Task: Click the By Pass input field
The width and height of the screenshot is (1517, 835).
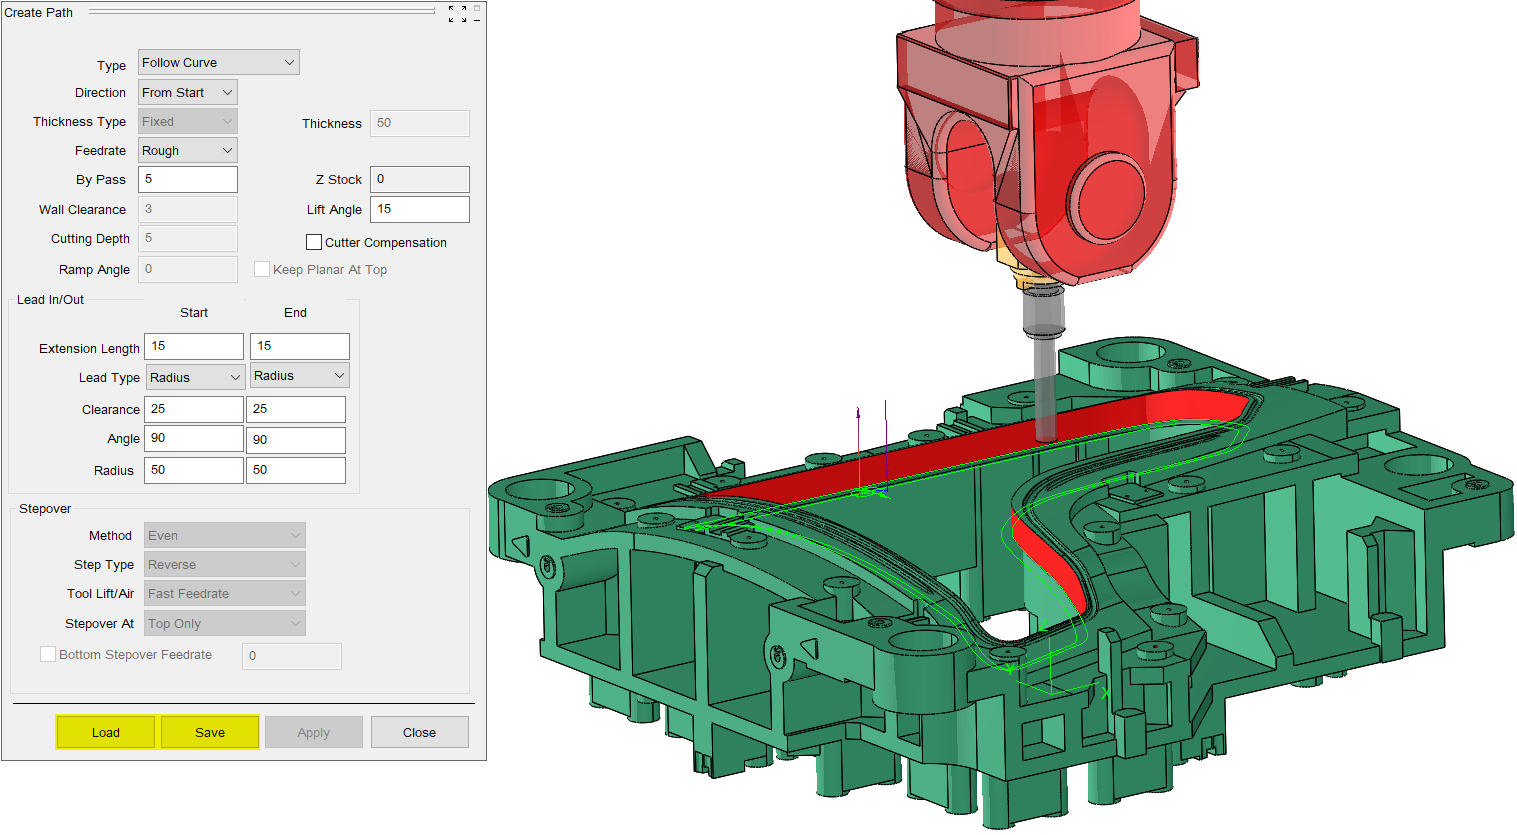Action: point(188,180)
